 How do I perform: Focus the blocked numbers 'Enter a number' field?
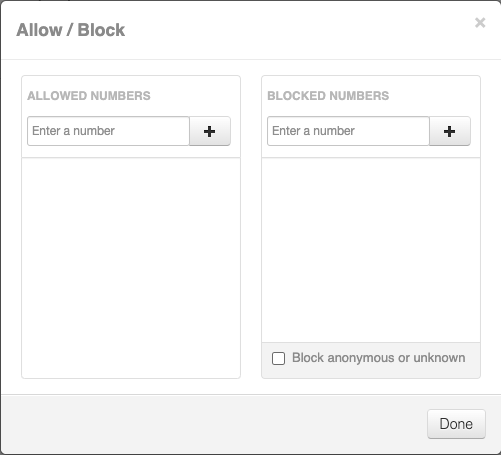(x=348, y=131)
